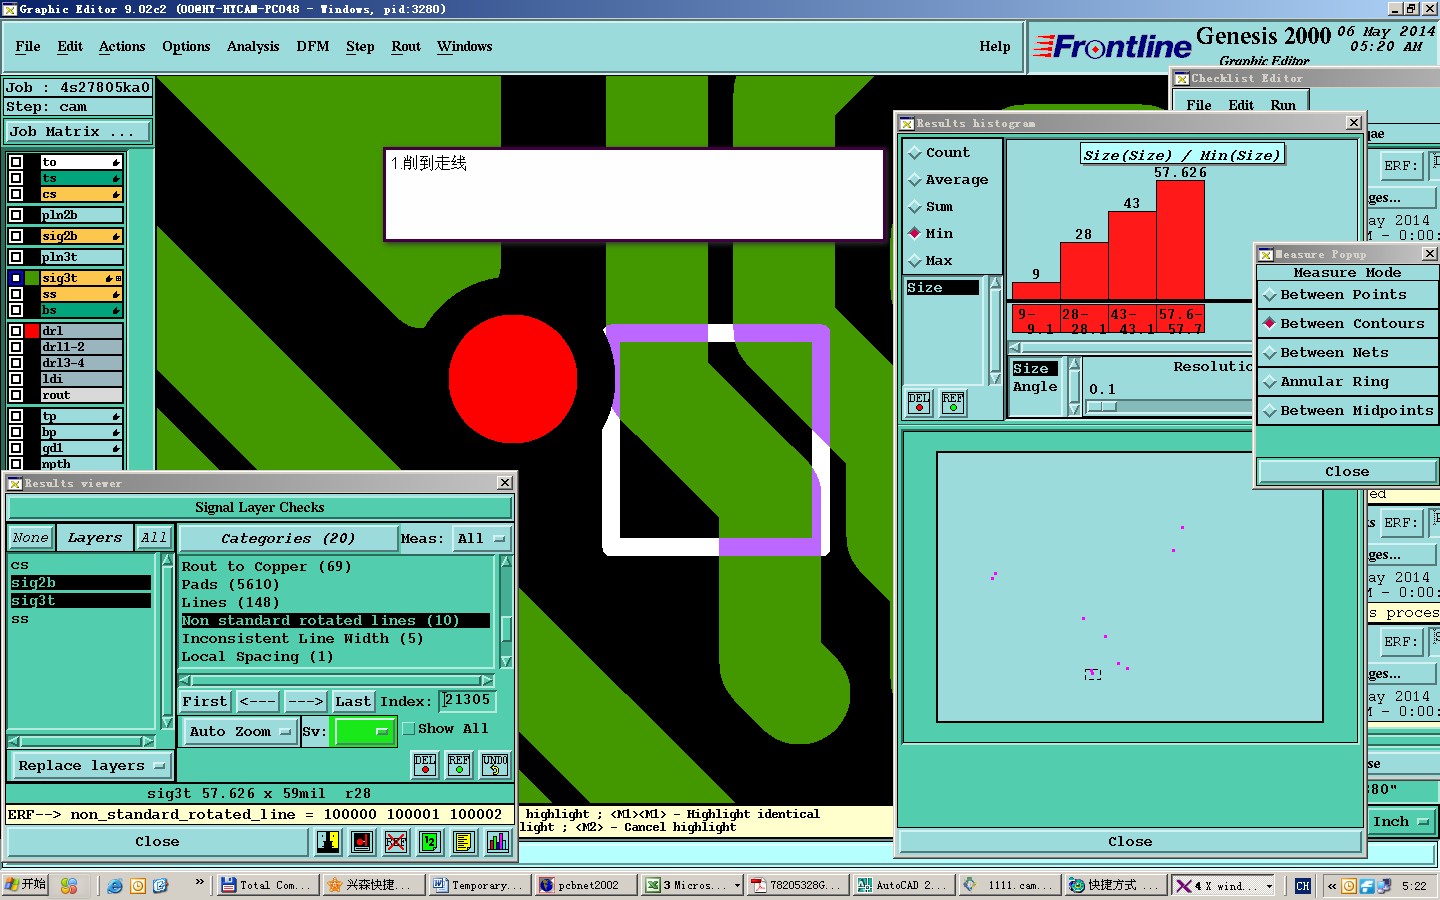Click Close in the Results histogram window
Viewport: 1440px width, 900px height.
(x=1130, y=842)
